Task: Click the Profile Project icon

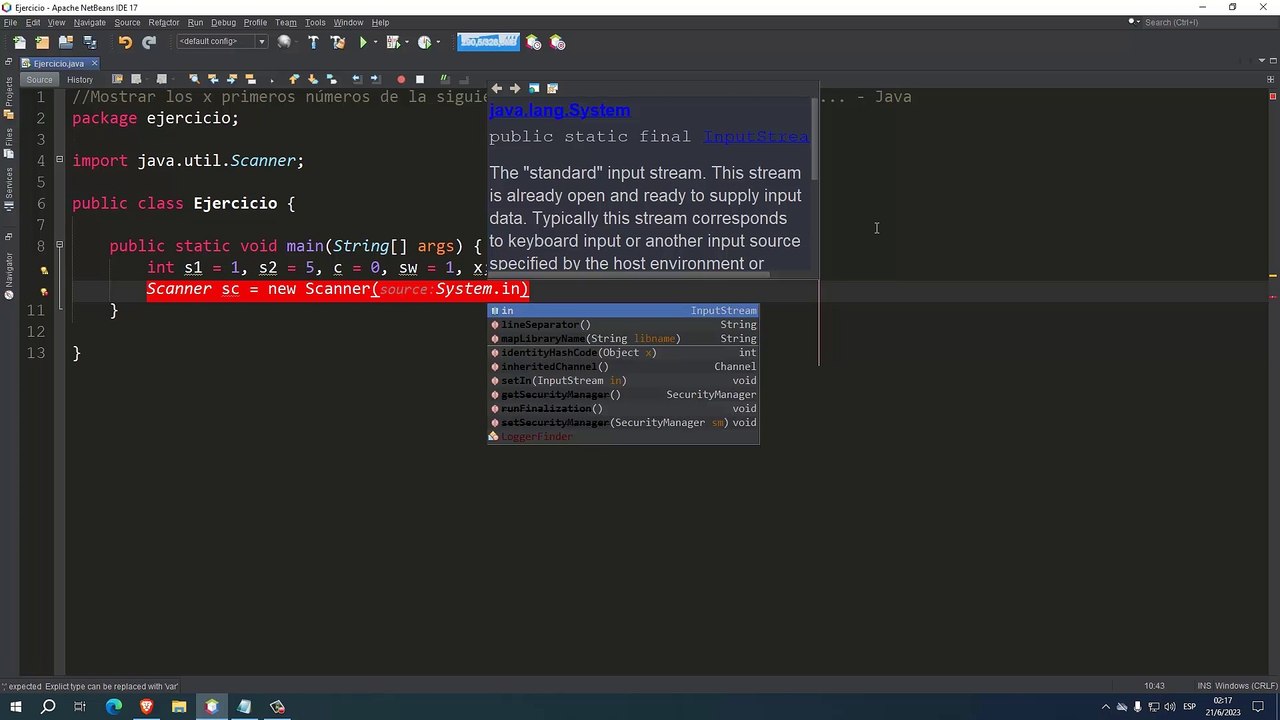Action: click(424, 42)
